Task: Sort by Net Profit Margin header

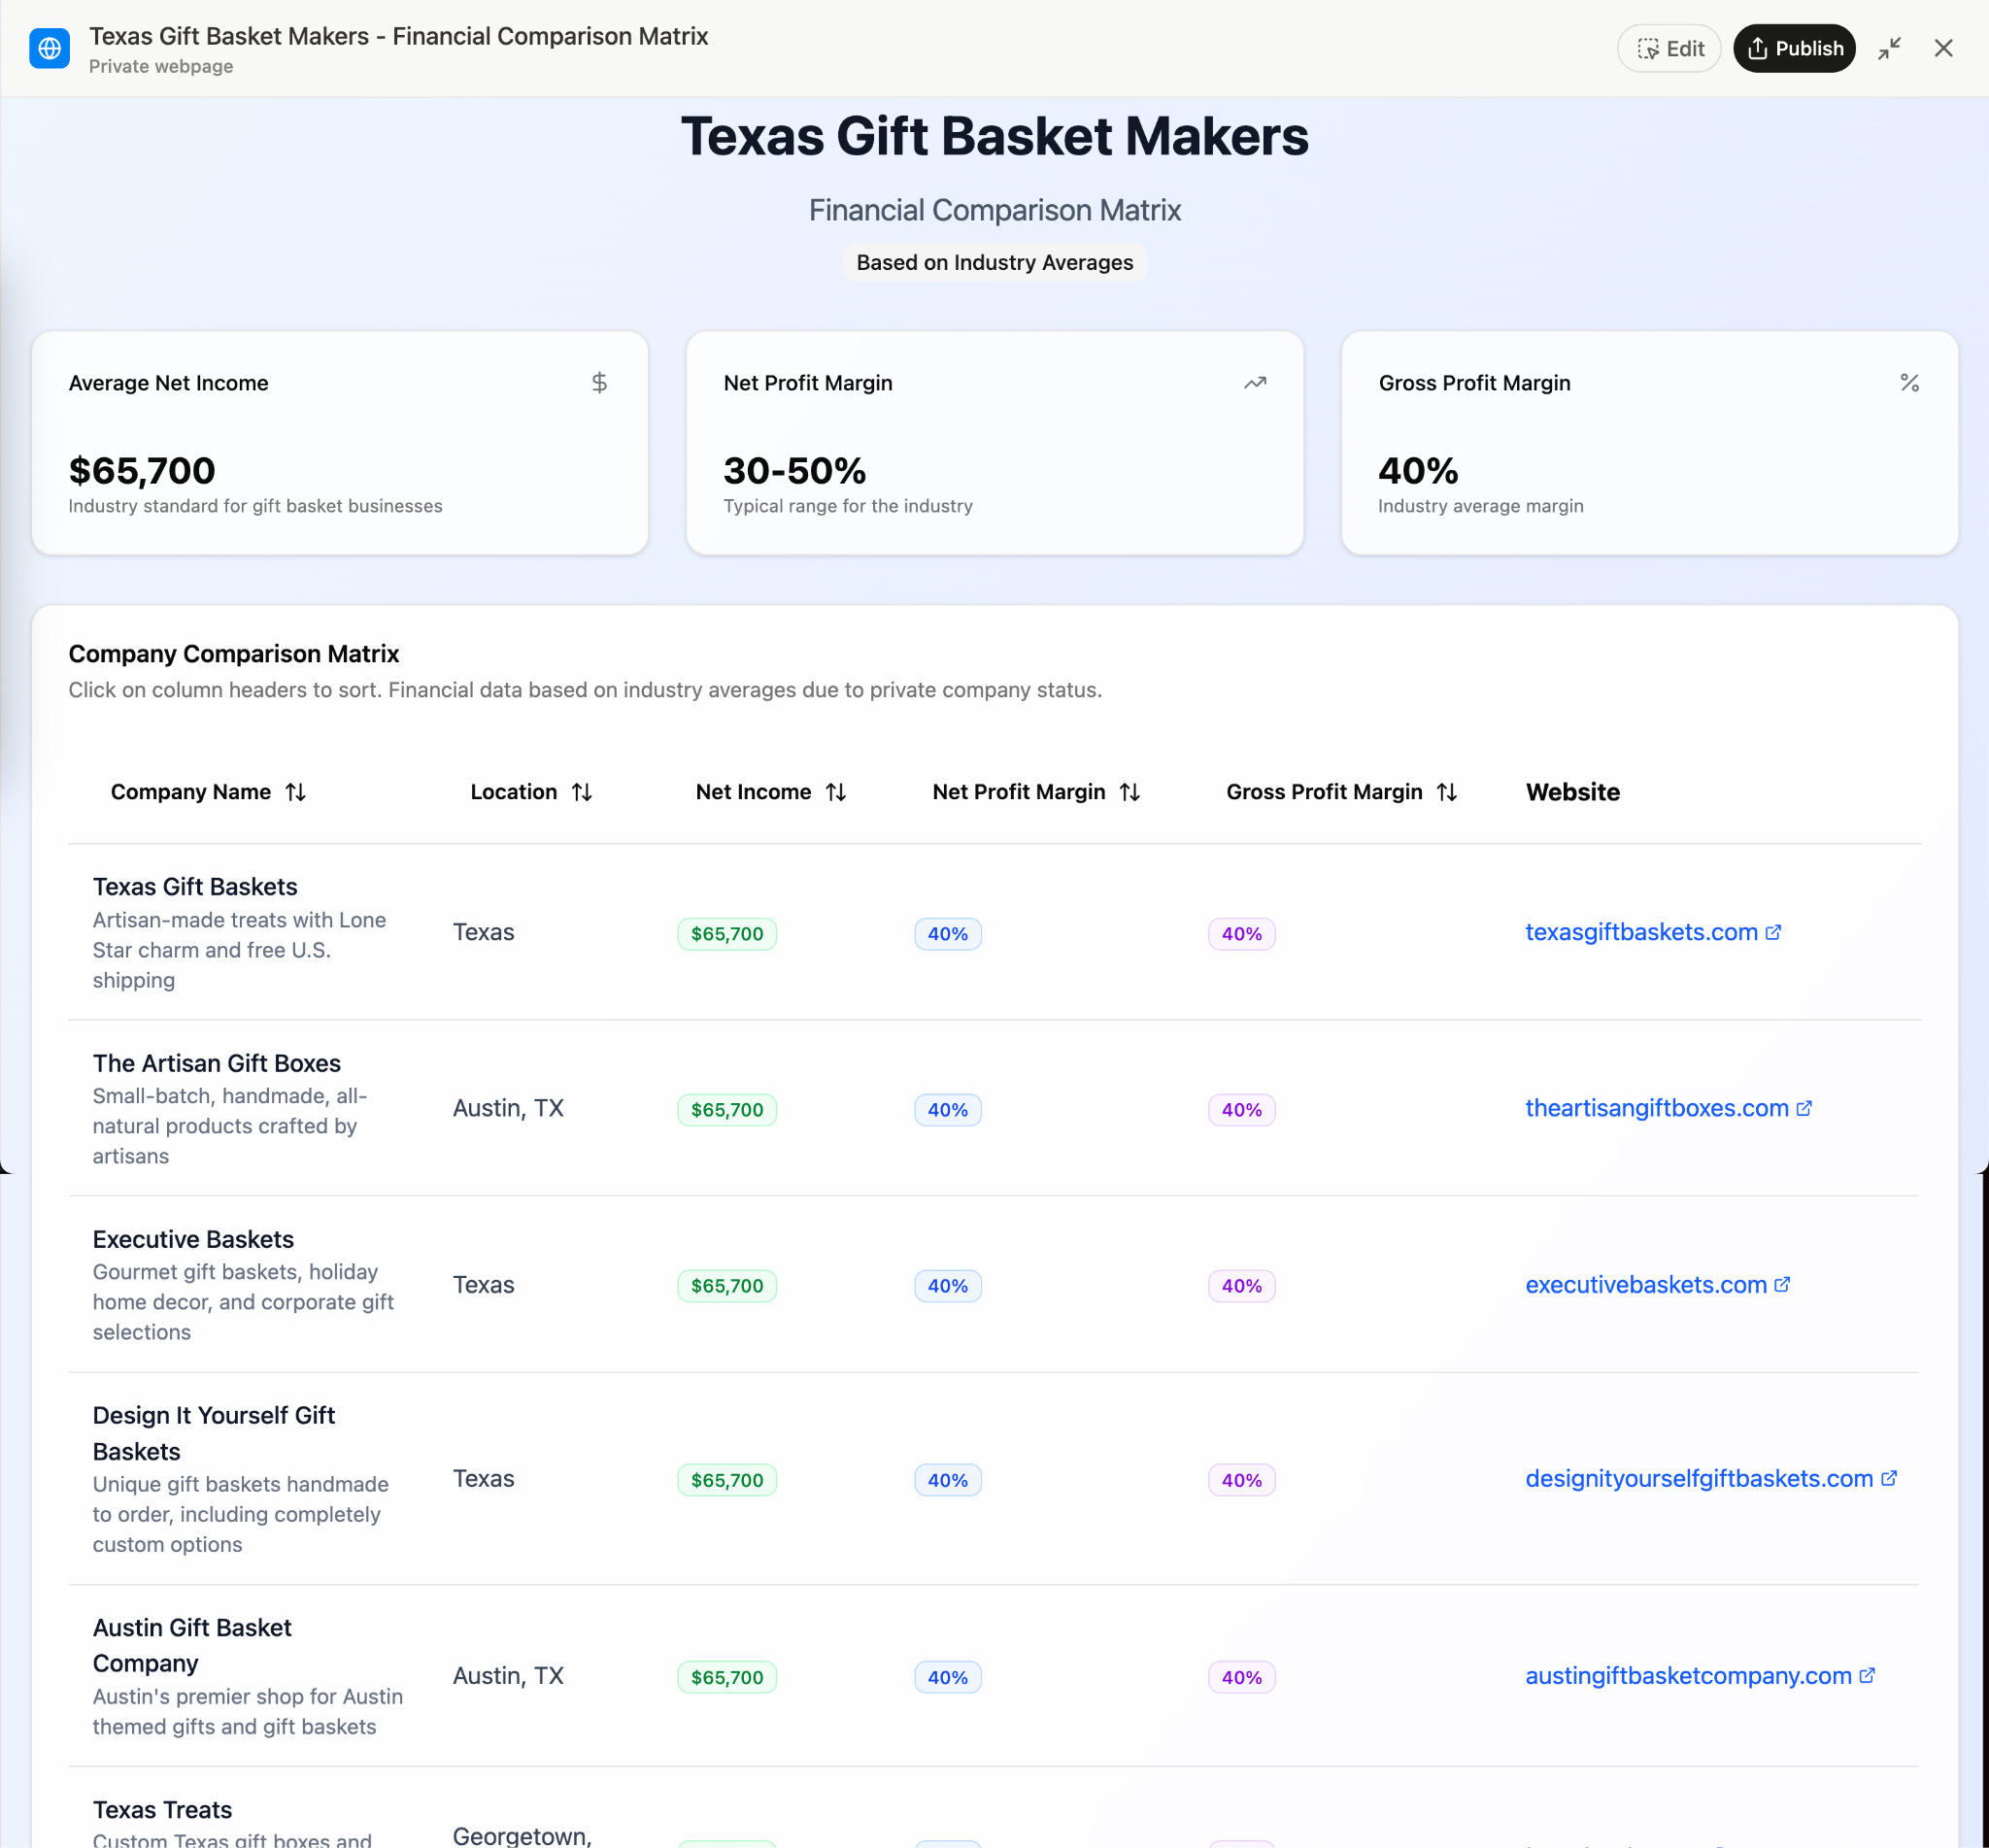Action: click(1036, 792)
